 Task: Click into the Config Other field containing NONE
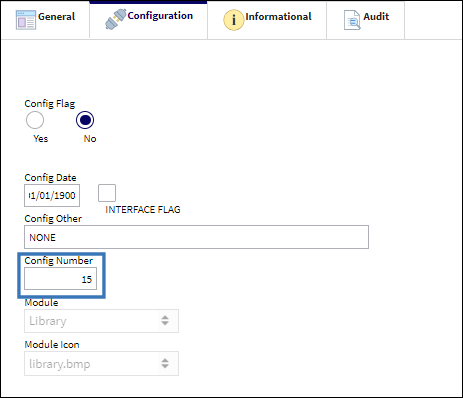[x=196, y=237]
